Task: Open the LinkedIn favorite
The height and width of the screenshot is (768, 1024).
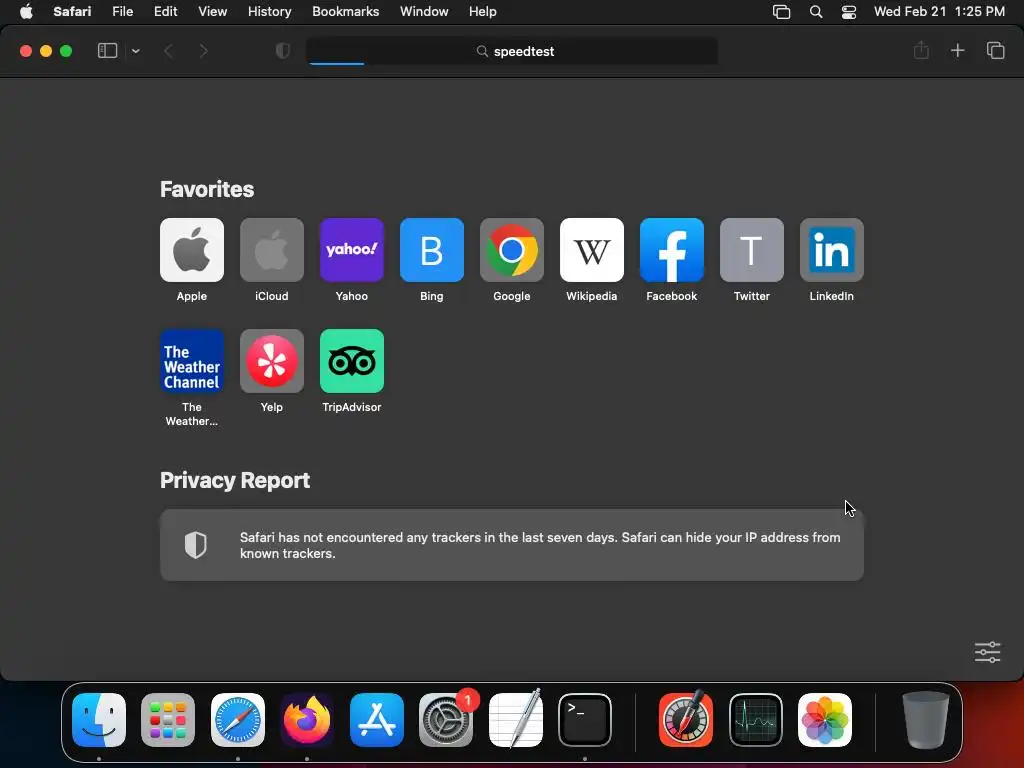Action: [x=831, y=250]
